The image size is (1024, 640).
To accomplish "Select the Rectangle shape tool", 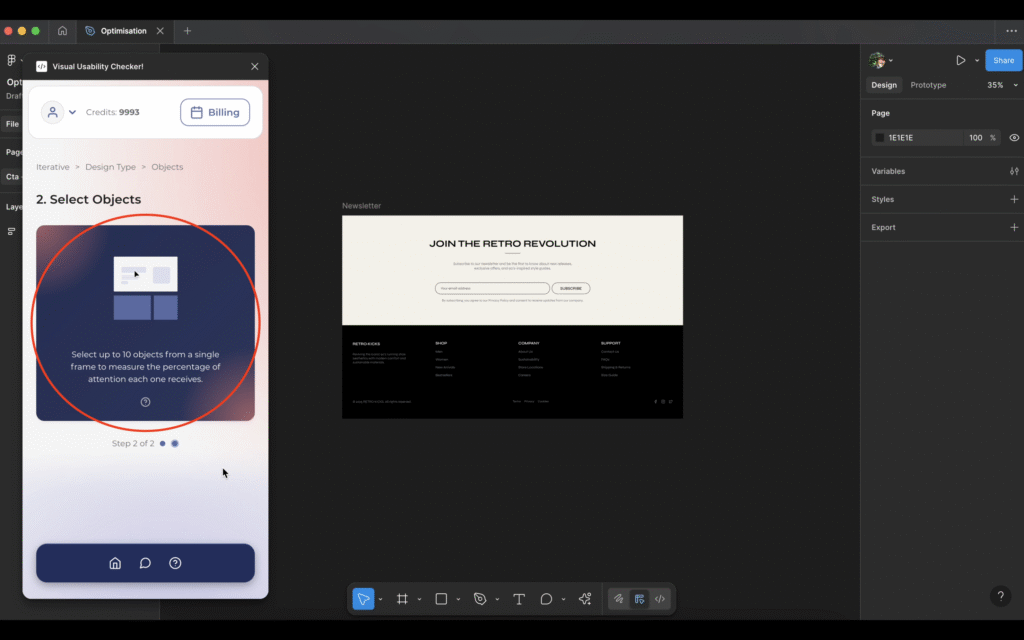I will (x=441, y=599).
